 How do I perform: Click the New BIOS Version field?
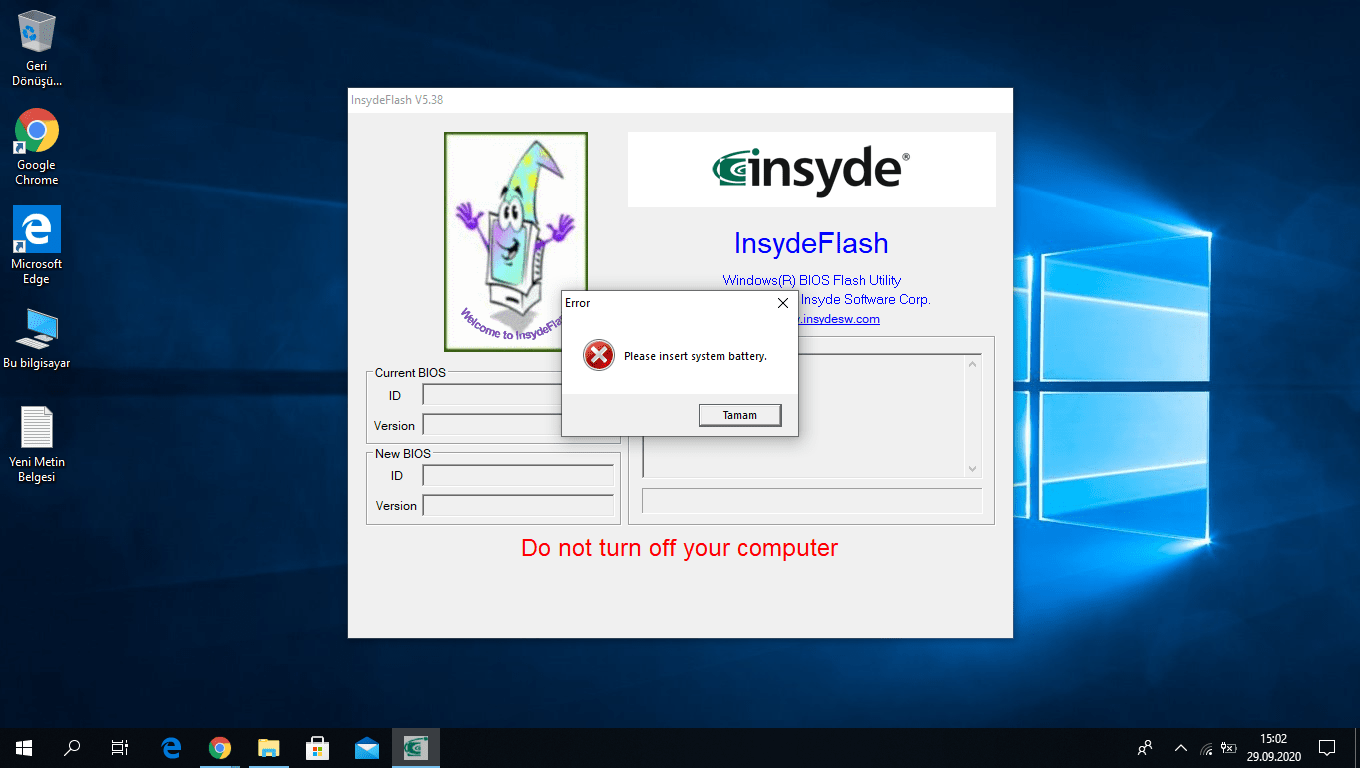pyautogui.click(x=518, y=505)
